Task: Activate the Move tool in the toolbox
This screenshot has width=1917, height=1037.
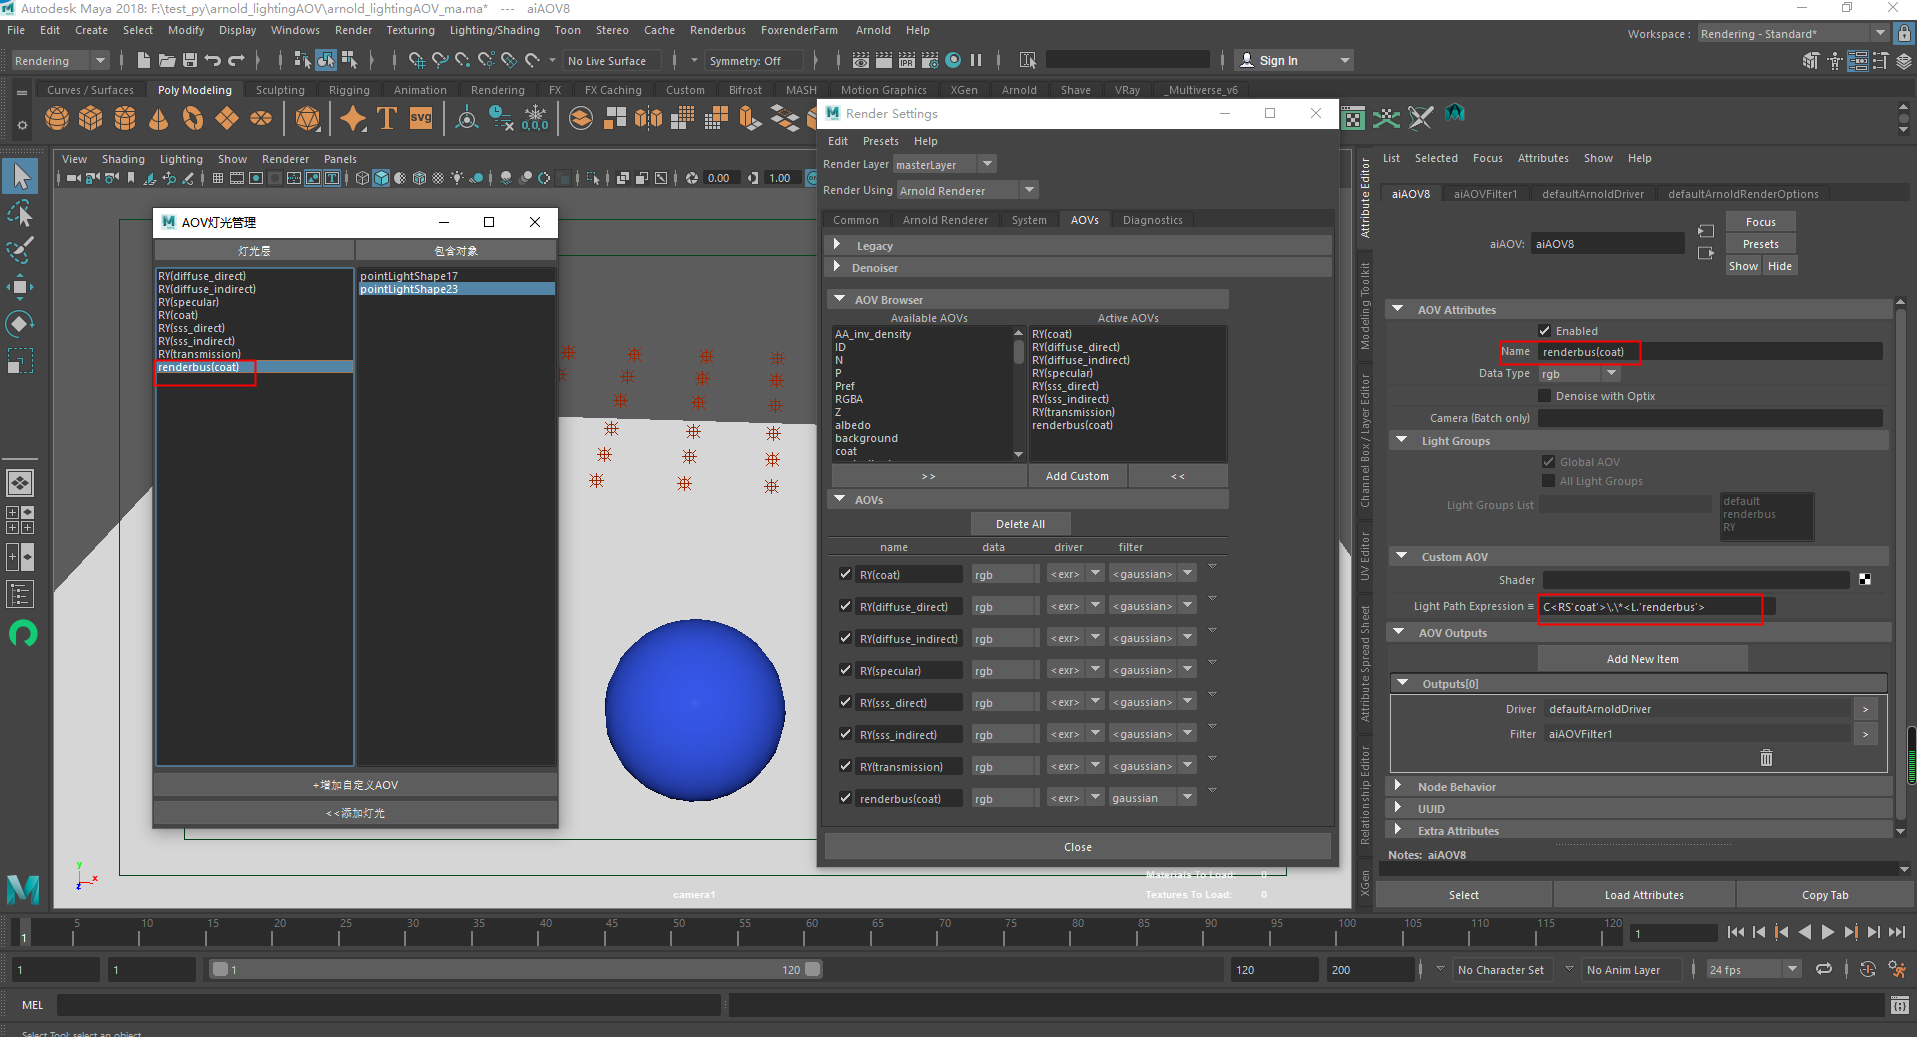Action: click(20, 288)
